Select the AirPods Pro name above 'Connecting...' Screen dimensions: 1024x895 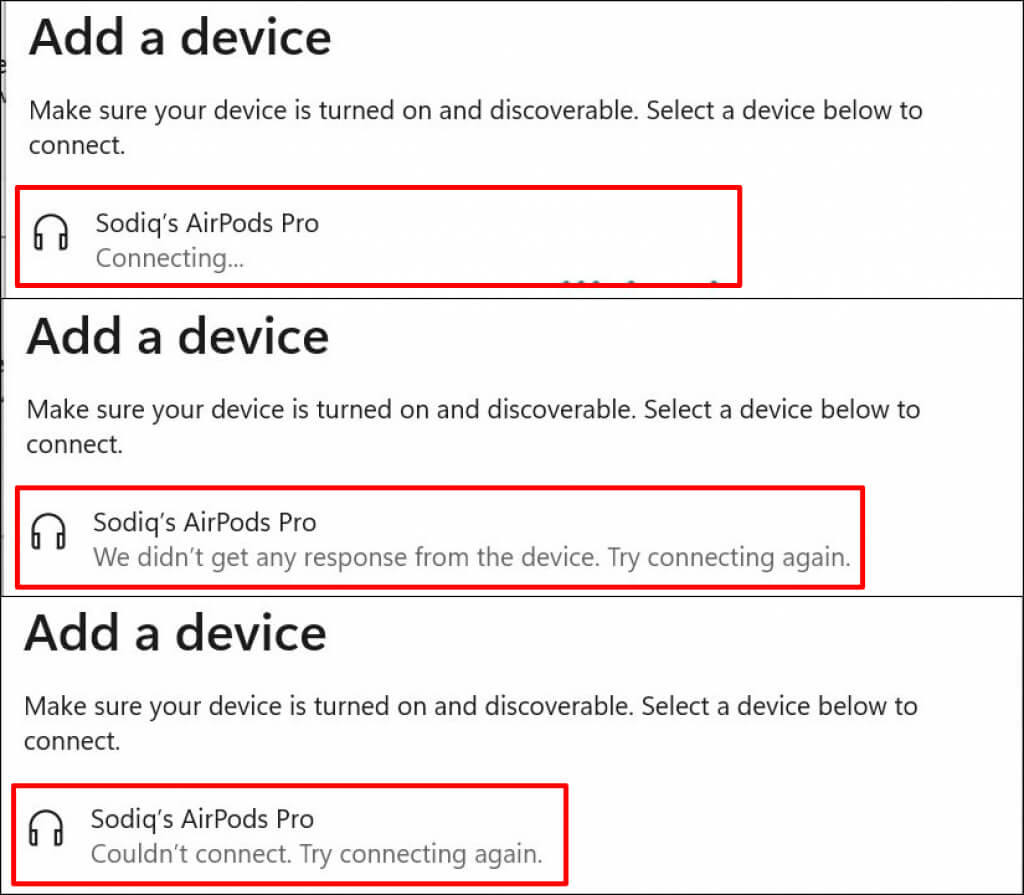[207, 223]
